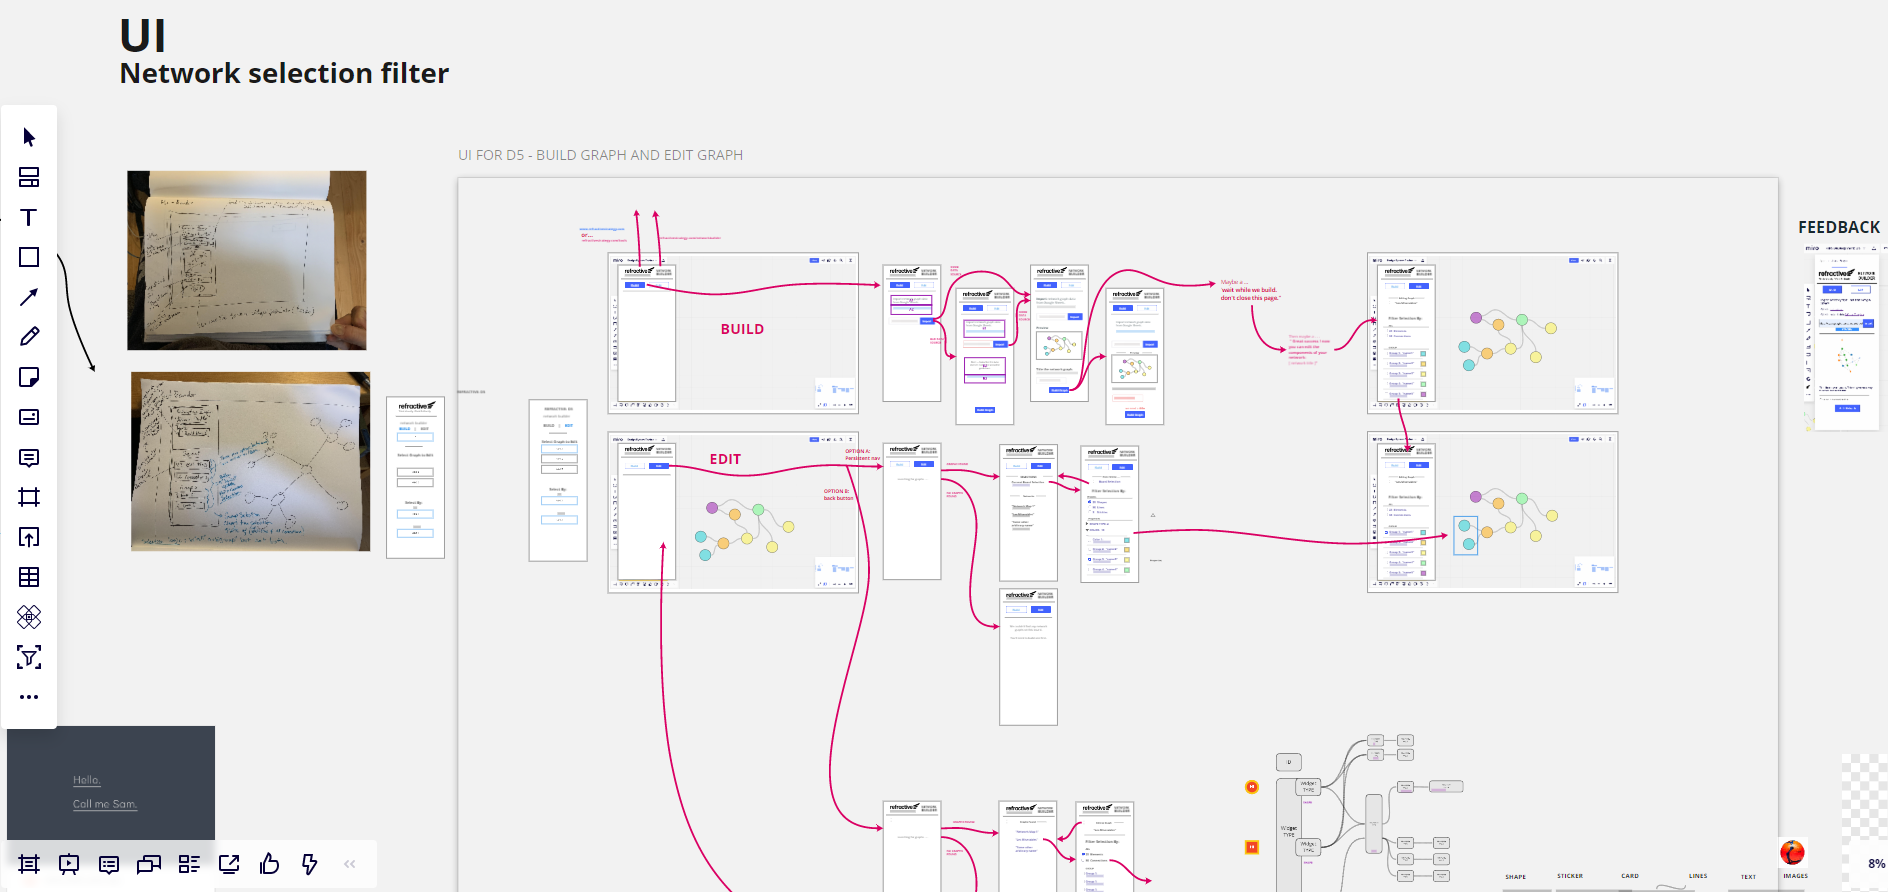
Task: Select the Sticky note tool
Action: pyautogui.click(x=29, y=377)
